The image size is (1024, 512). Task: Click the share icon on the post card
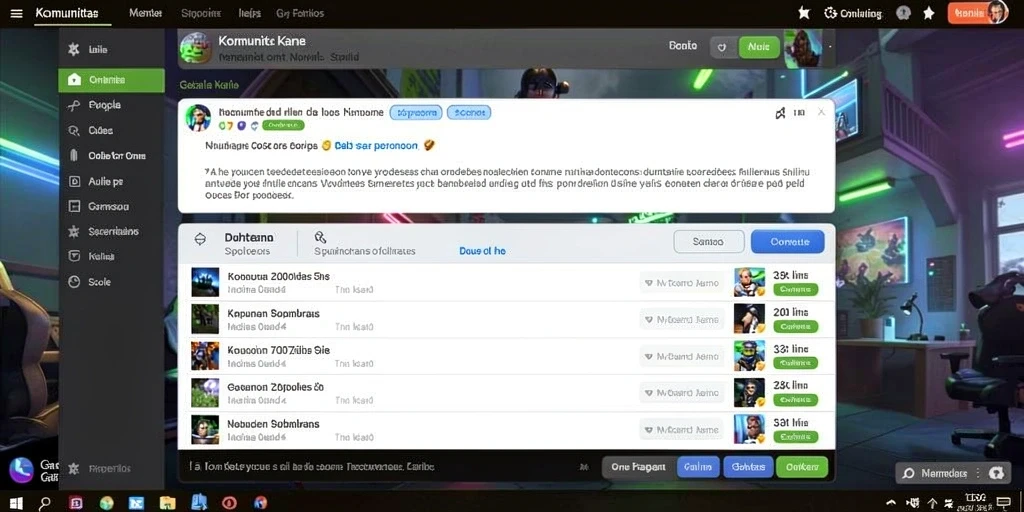coord(780,113)
